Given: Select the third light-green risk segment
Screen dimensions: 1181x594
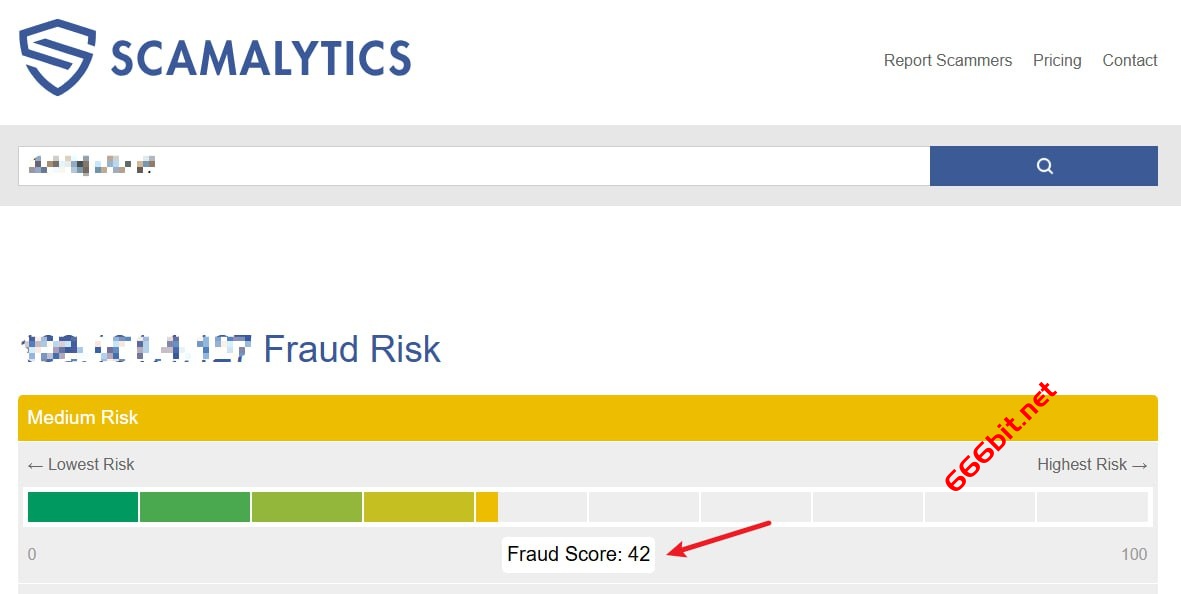Looking at the screenshot, I should pyautogui.click(x=306, y=507).
